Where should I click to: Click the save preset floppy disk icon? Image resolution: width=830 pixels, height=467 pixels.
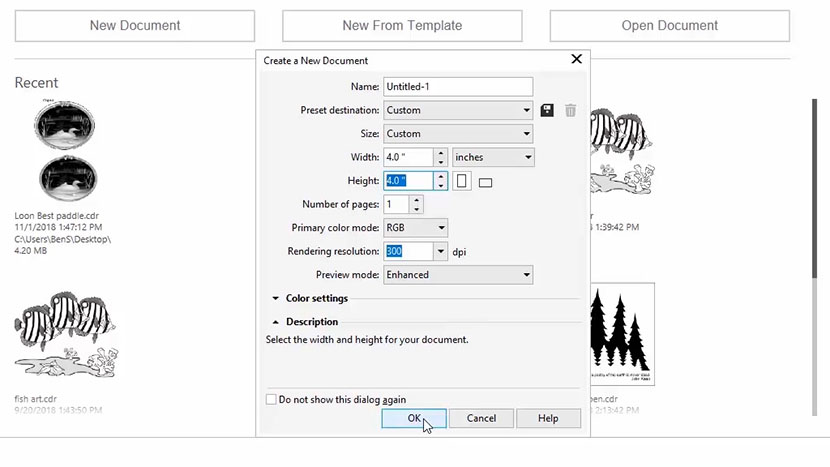point(547,111)
